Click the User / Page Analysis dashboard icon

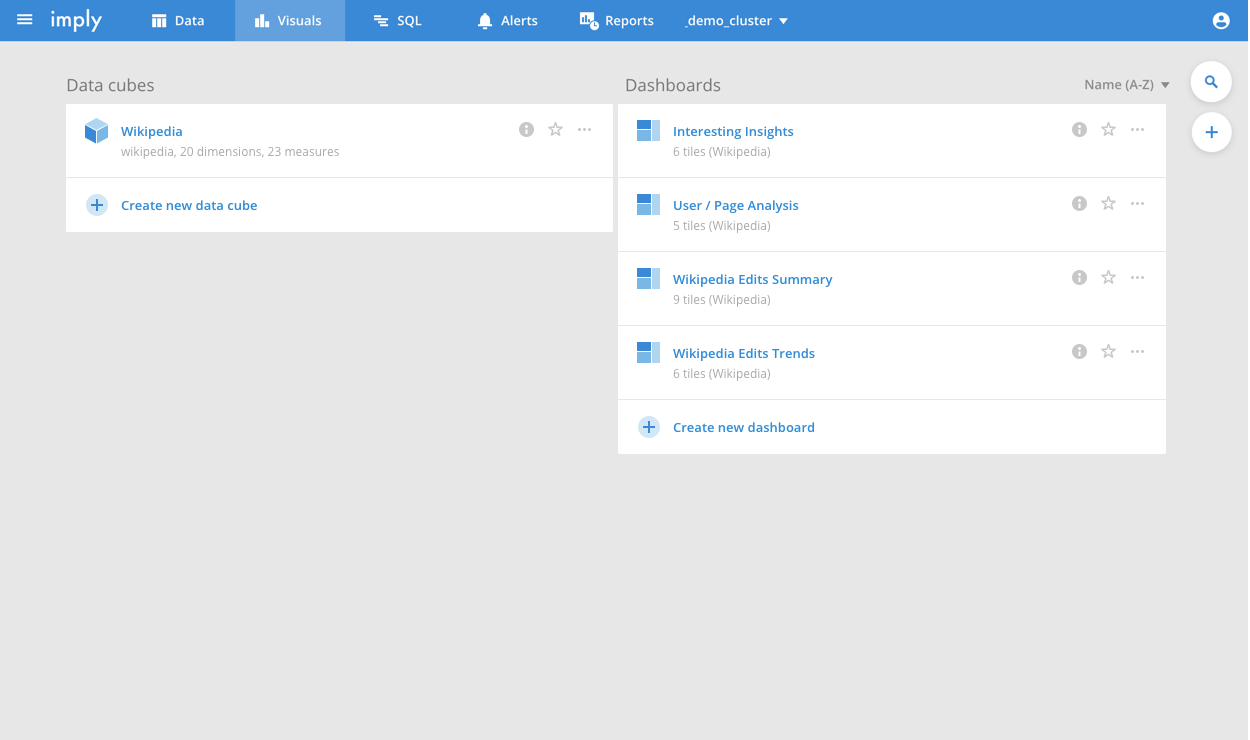648,204
